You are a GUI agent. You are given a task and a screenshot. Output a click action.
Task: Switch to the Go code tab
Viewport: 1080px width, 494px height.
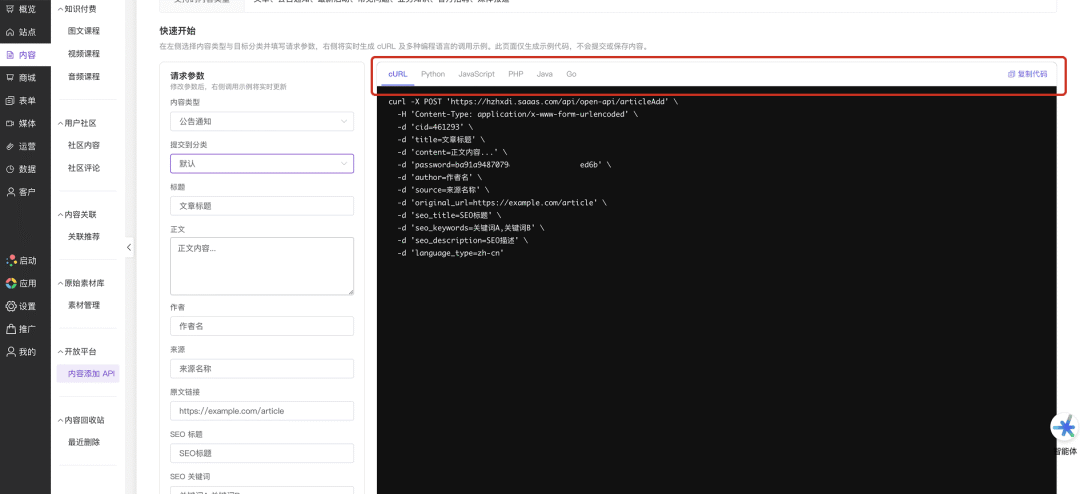(x=572, y=74)
